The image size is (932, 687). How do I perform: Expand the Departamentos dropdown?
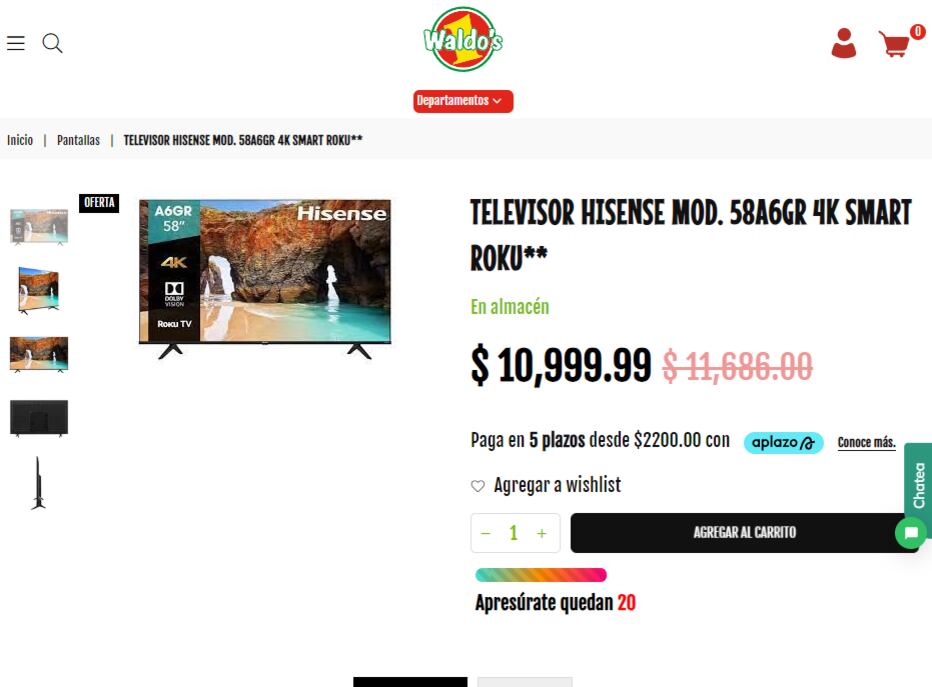click(x=463, y=101)
